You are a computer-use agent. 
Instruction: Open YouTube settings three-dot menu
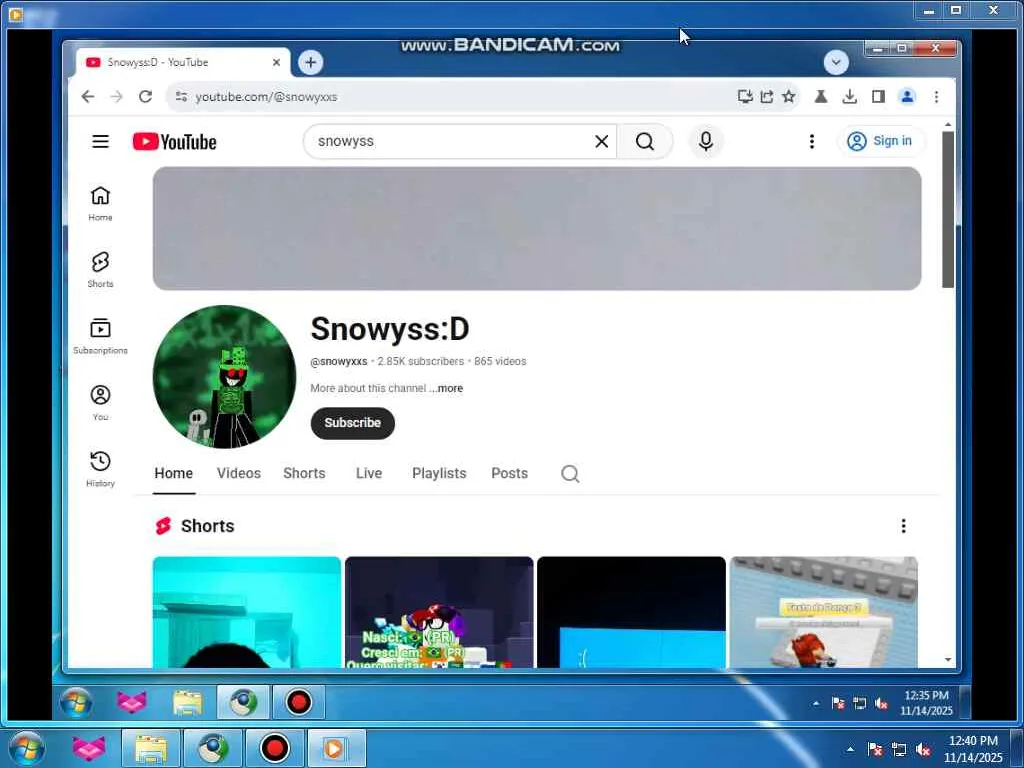click(811, 141)
